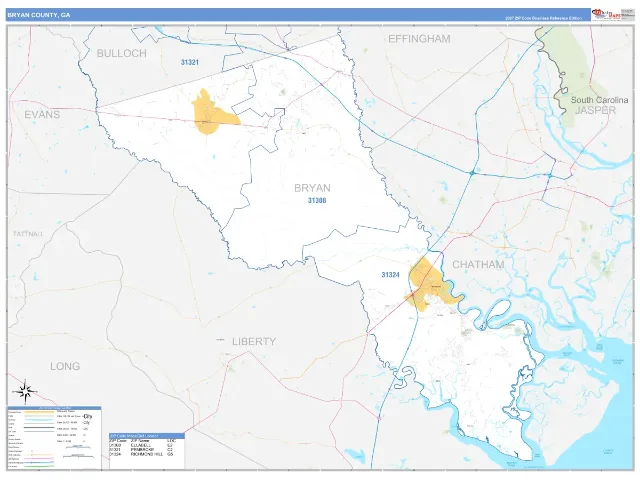The width and height of the screenshot is (640, 480).
Task: Select the 'EVANS' county label
Action: 42,114
